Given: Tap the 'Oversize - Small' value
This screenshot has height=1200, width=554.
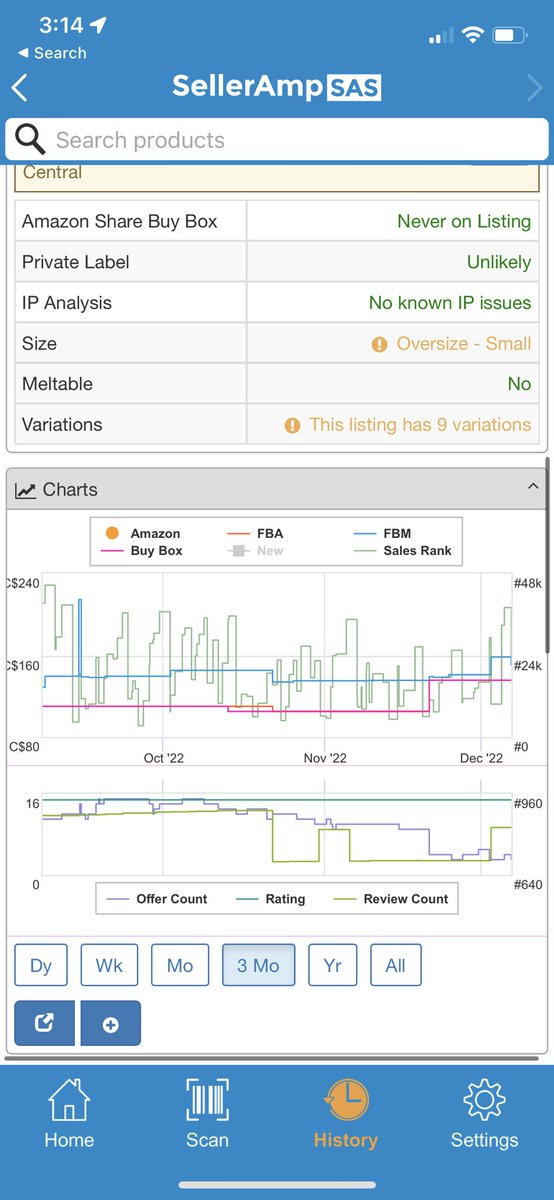Looking at the screenshot, I should click(464, 343).
